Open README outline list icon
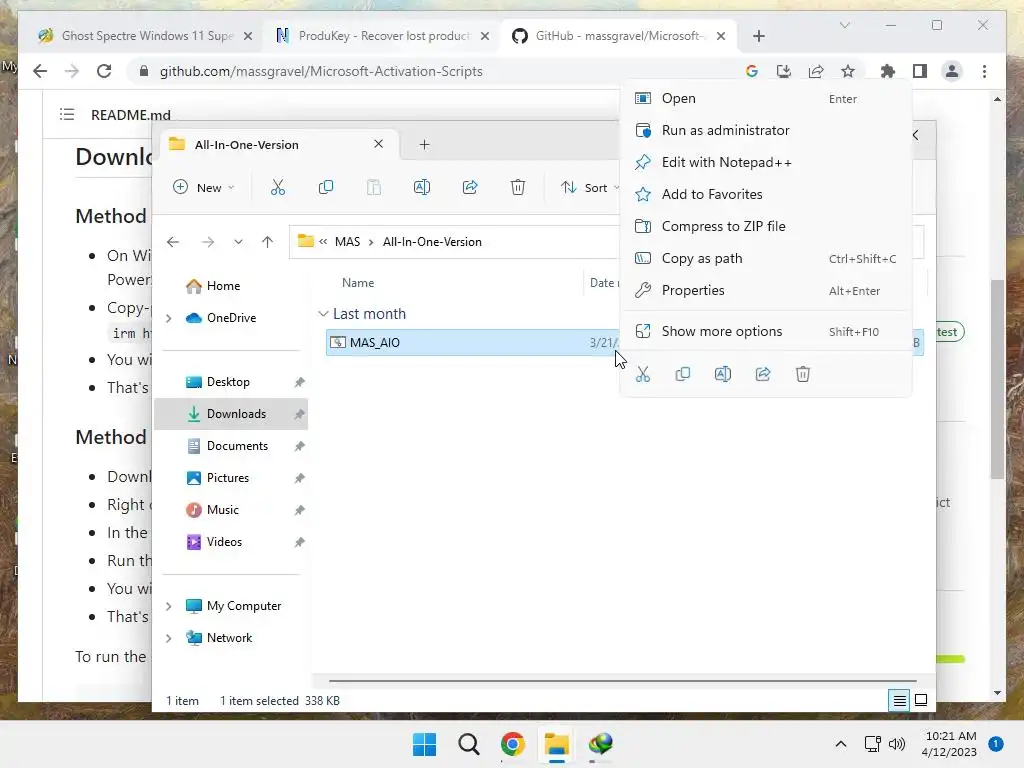Image resolution: width=1024 pixels, height=768 pixels. point(67,115)
